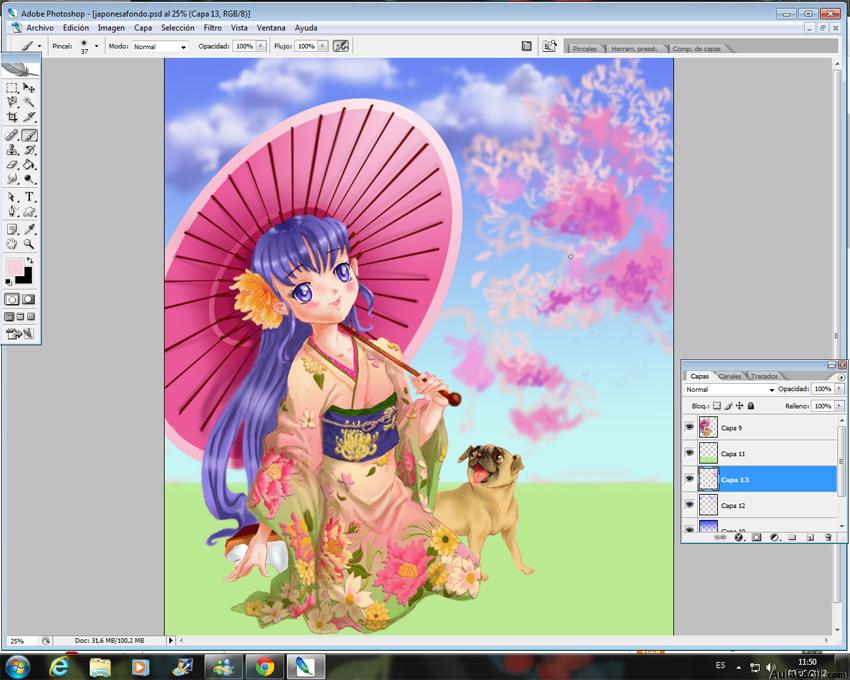This screenshot has width=850, height=680.
Task: Pick the Magic Wand tool
Action: pyautogui.click(x=29, y=102)
